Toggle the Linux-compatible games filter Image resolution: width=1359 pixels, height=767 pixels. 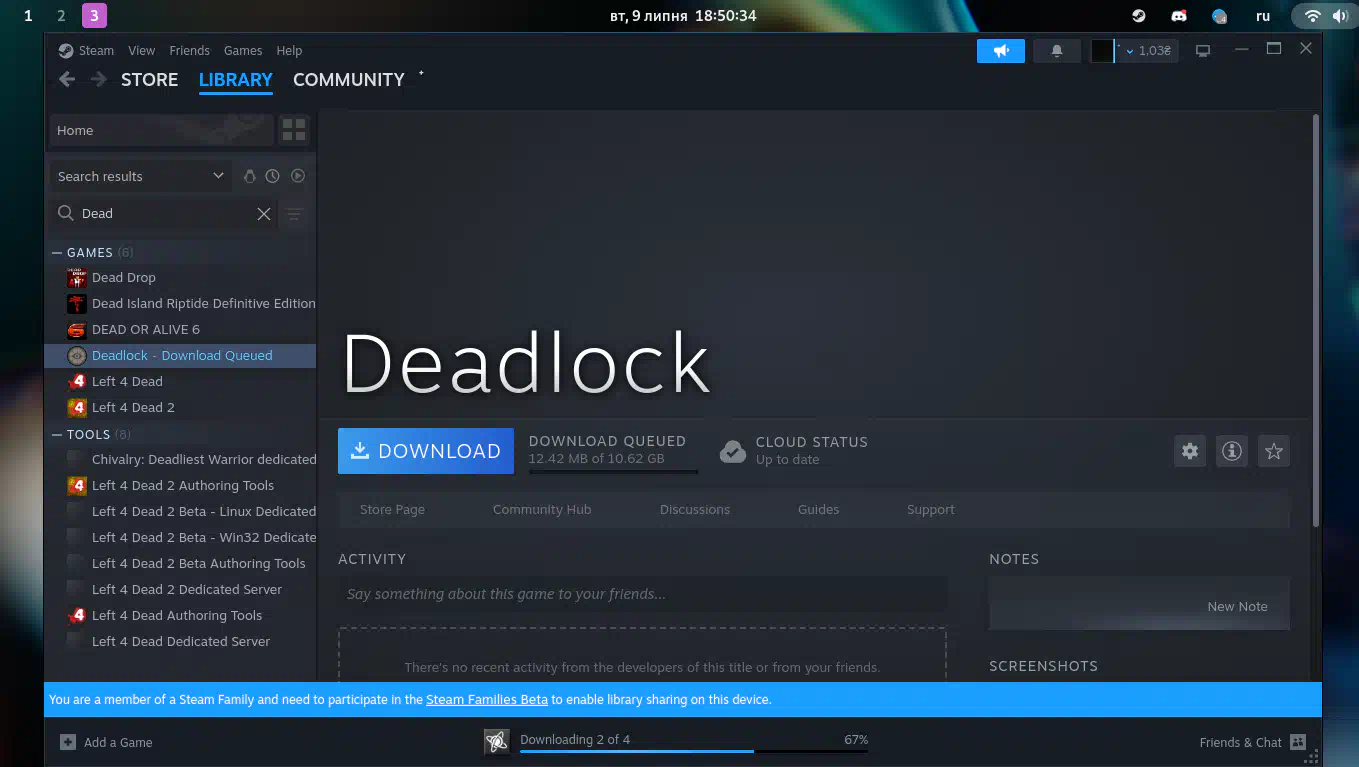[249, 176]
